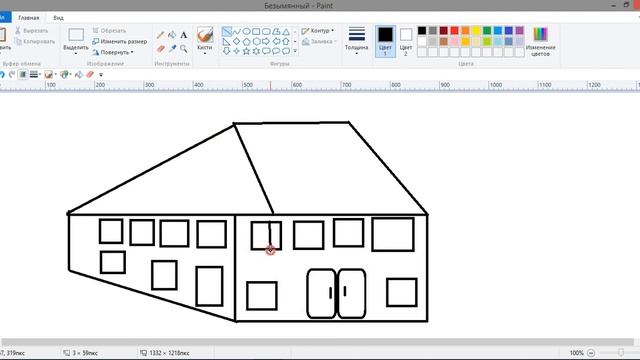The image size is (640, 360).
Task: Choose the Four-point star shape
Action: pyautogui.click(x=237, y=51)
